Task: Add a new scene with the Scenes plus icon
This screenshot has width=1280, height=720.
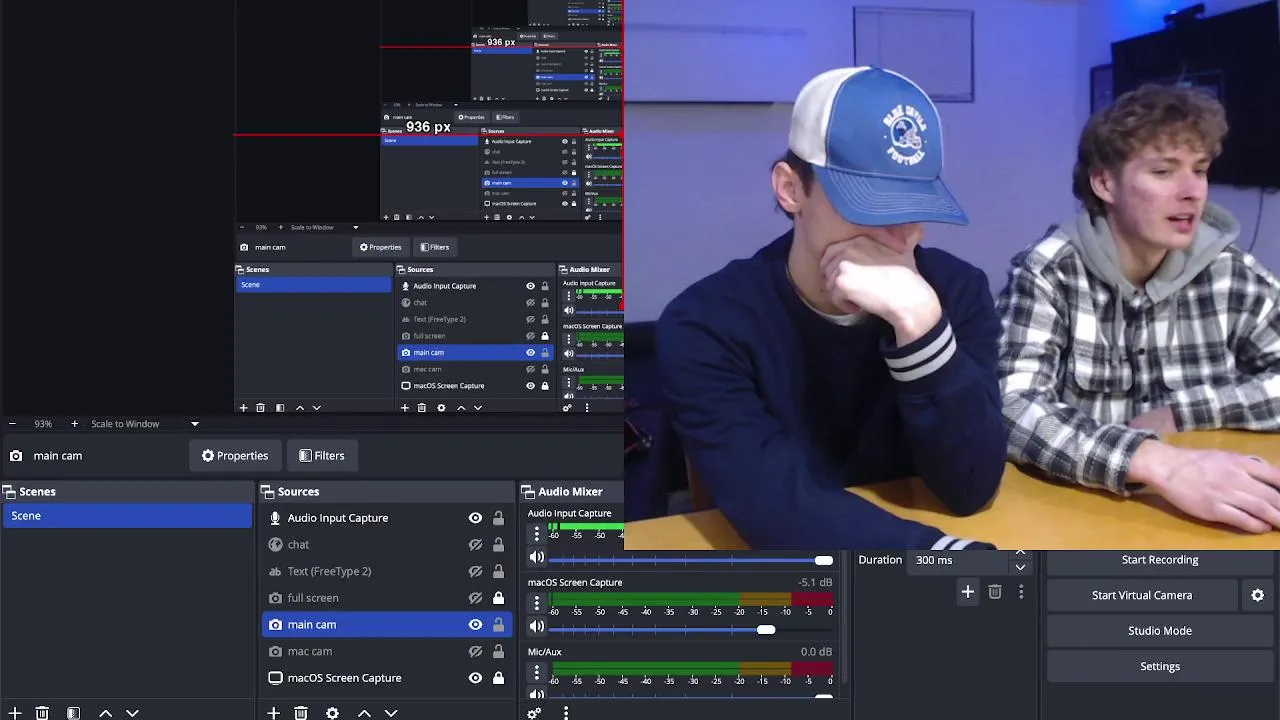Action: [x=14, y=713]
